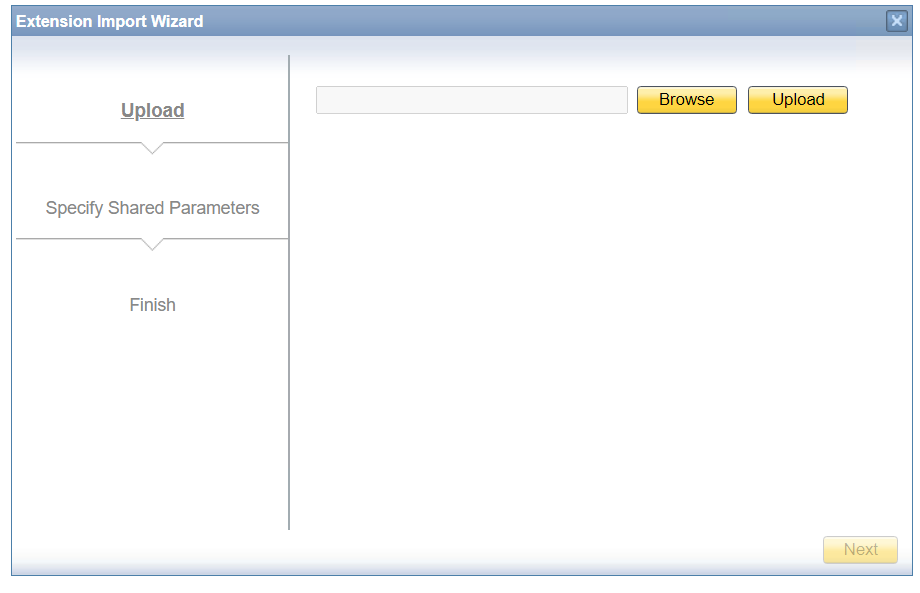Click the blank space right of Upload button
Viewport: 920px width, 593px height.
pos(878,100)
